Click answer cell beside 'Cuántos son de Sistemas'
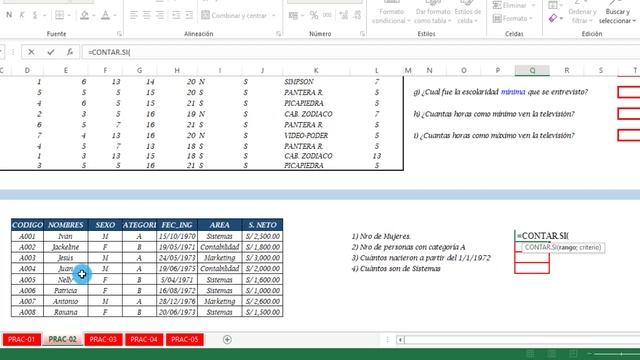Image resolution: width=640 pixels, height=360 pixels. (x=532, y=268)
